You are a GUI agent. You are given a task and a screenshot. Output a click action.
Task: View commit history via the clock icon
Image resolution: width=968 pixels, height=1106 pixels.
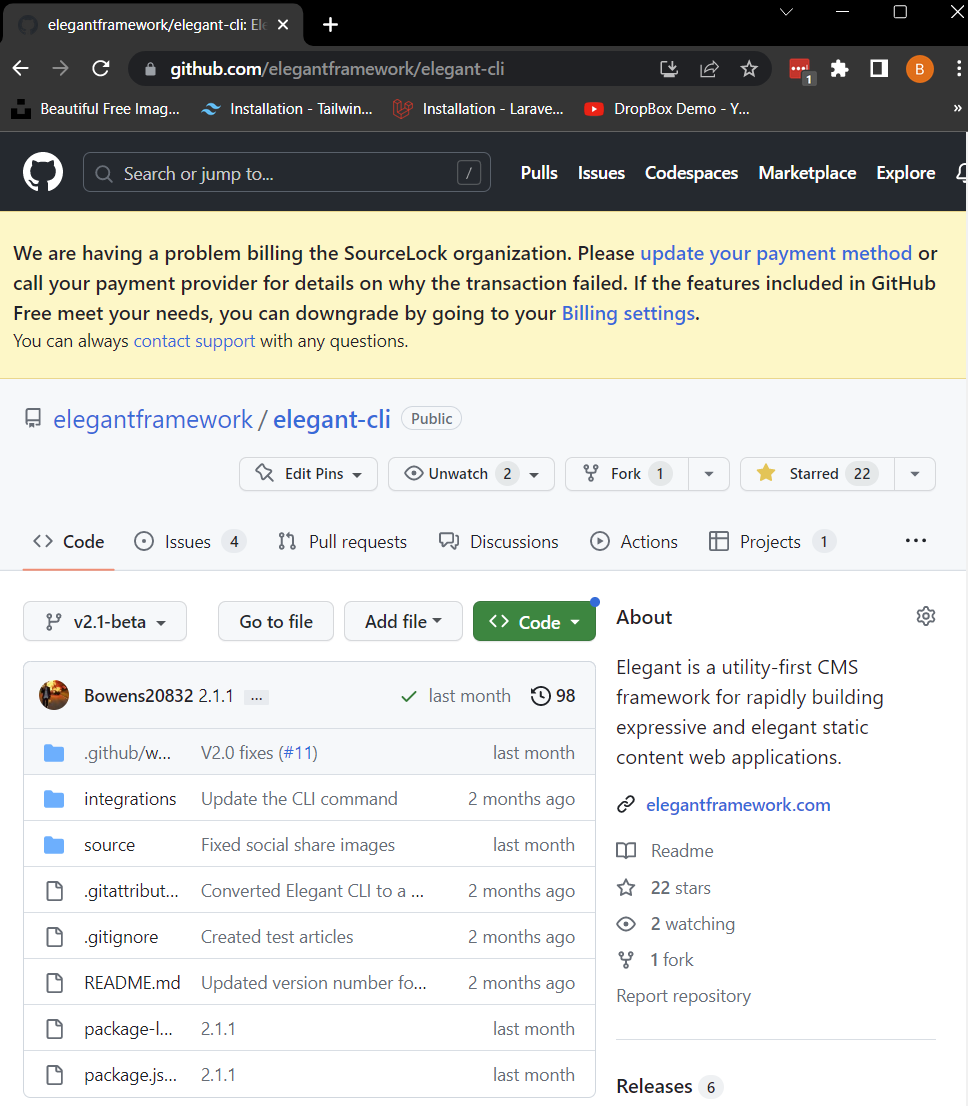[541, 695]
